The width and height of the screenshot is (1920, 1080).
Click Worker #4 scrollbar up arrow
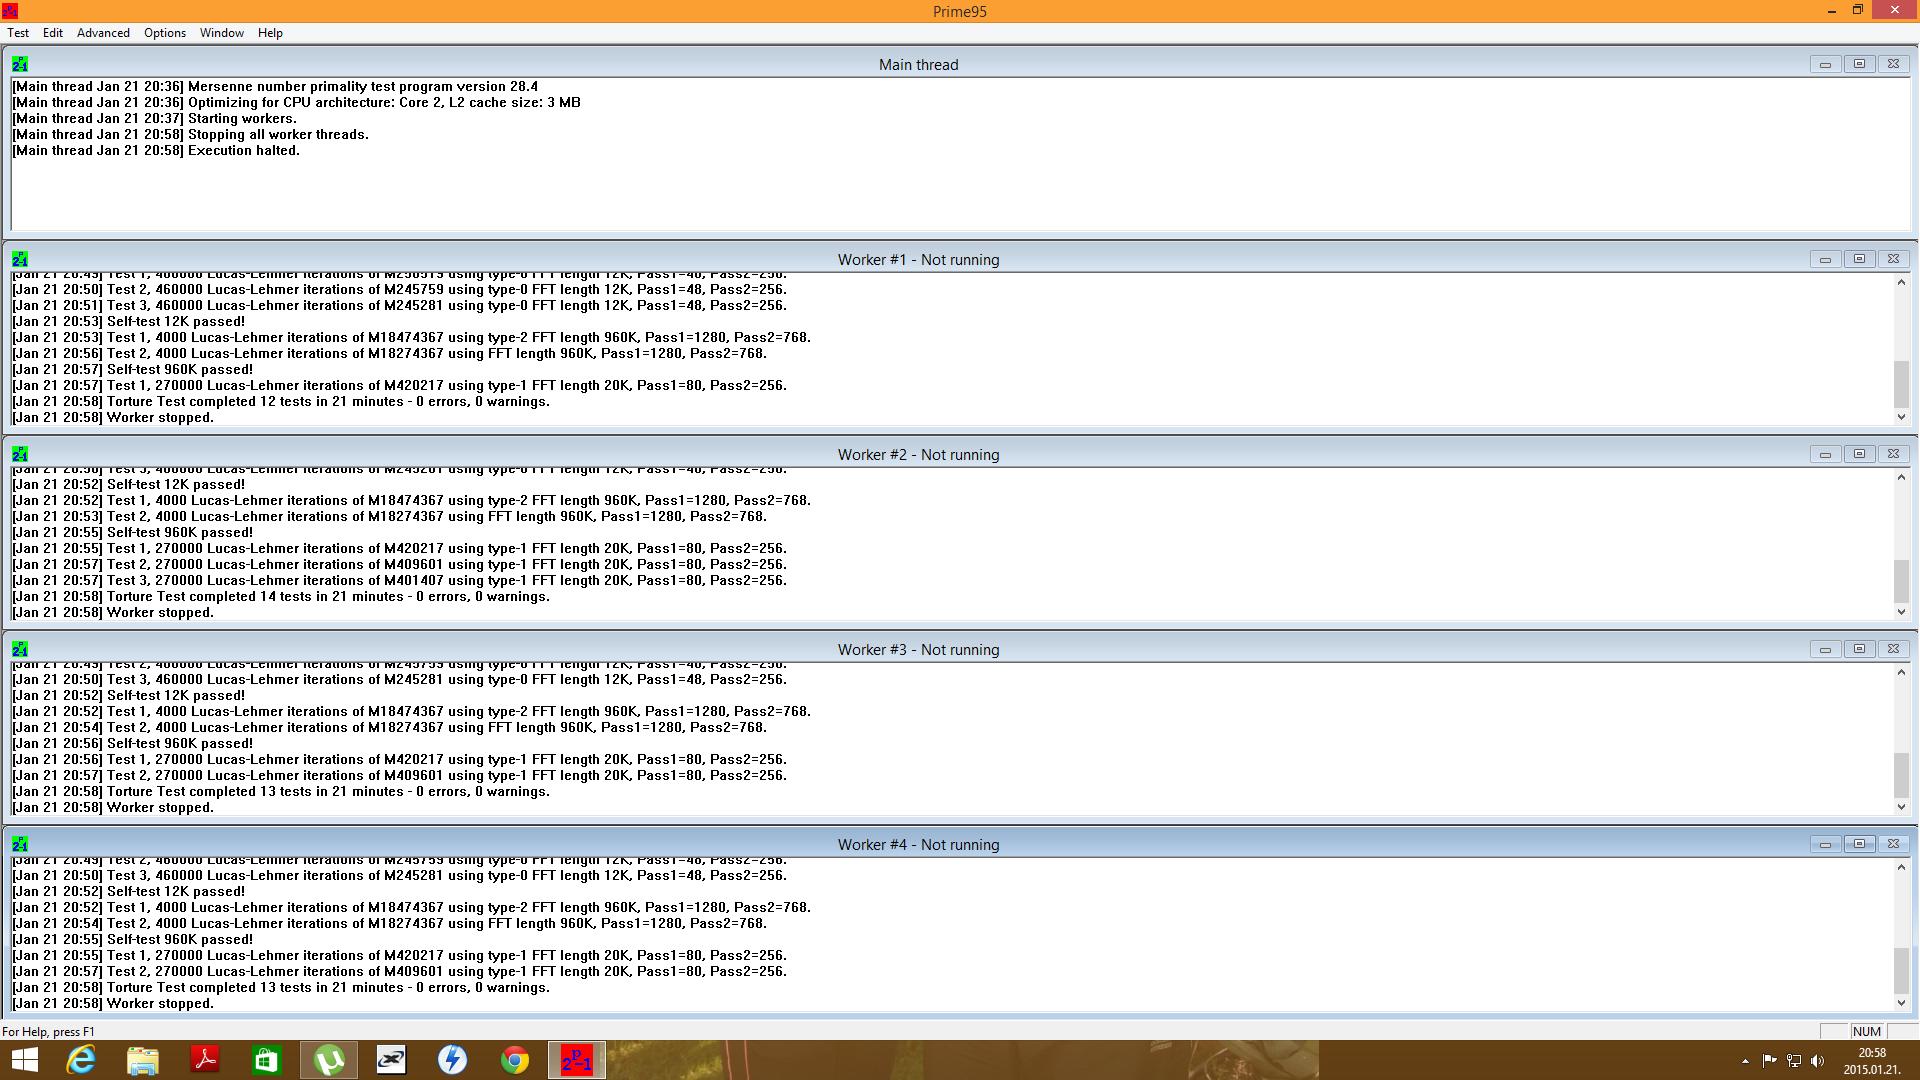click(x=1901, y=867)
